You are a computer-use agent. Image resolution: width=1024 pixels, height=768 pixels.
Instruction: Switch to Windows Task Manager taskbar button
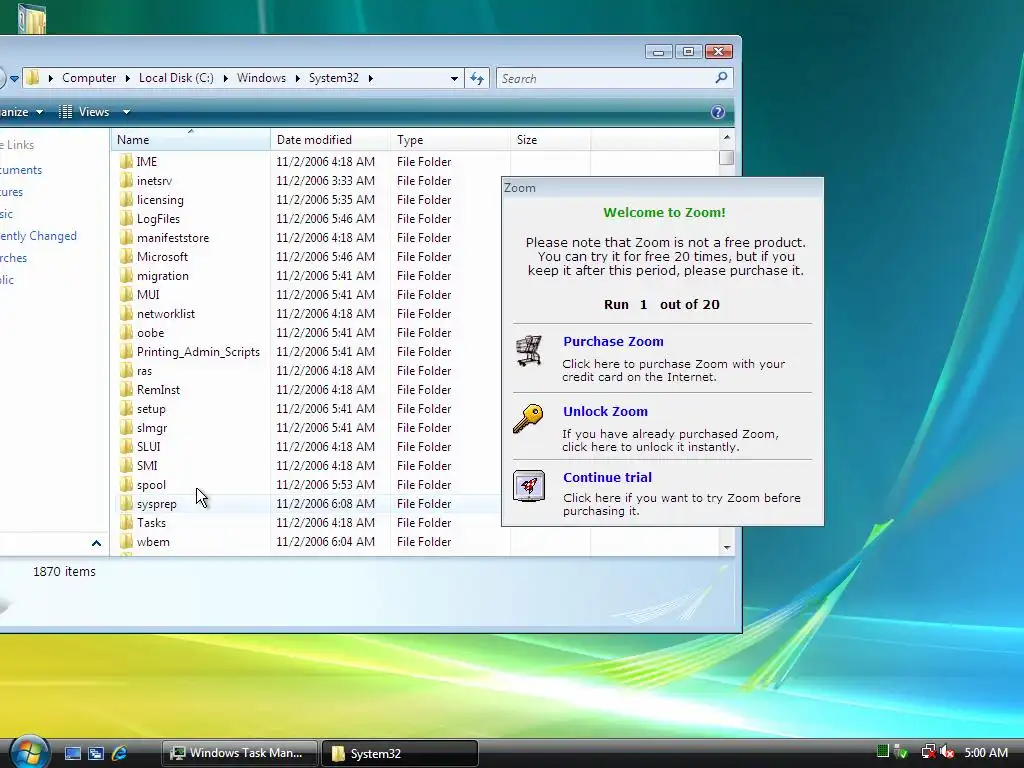[x=240, y=753]
